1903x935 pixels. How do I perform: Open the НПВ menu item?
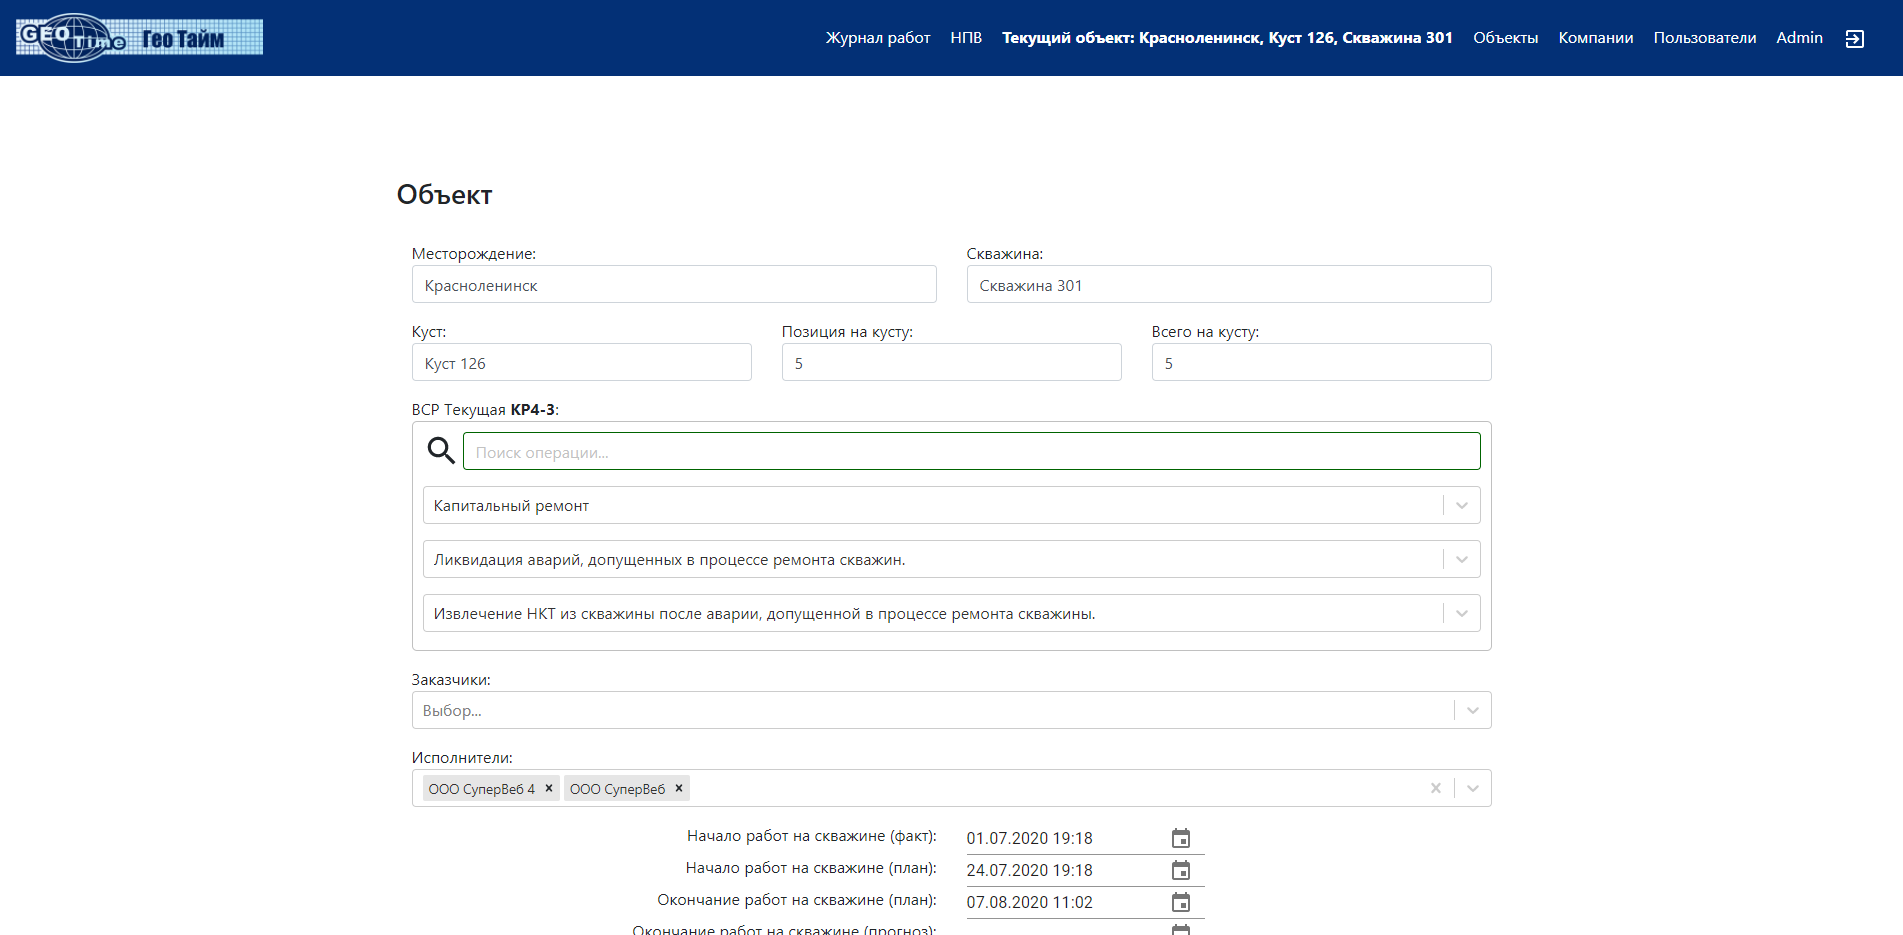point(966,38)
